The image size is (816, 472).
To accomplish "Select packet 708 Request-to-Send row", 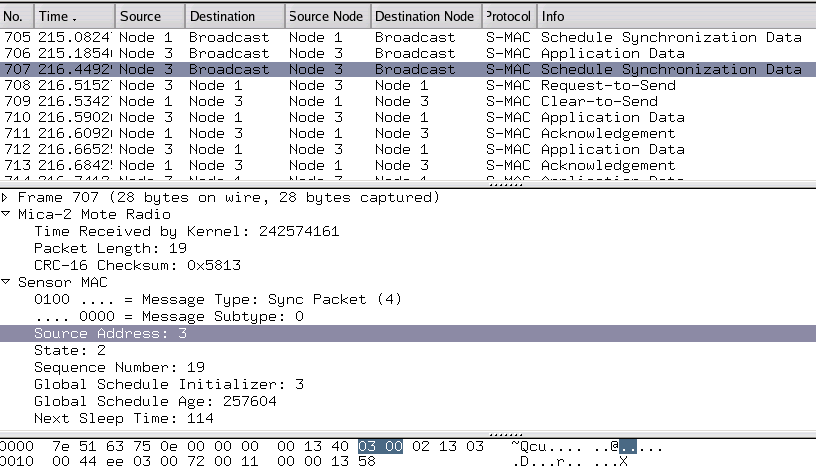I will click(400, 85).
